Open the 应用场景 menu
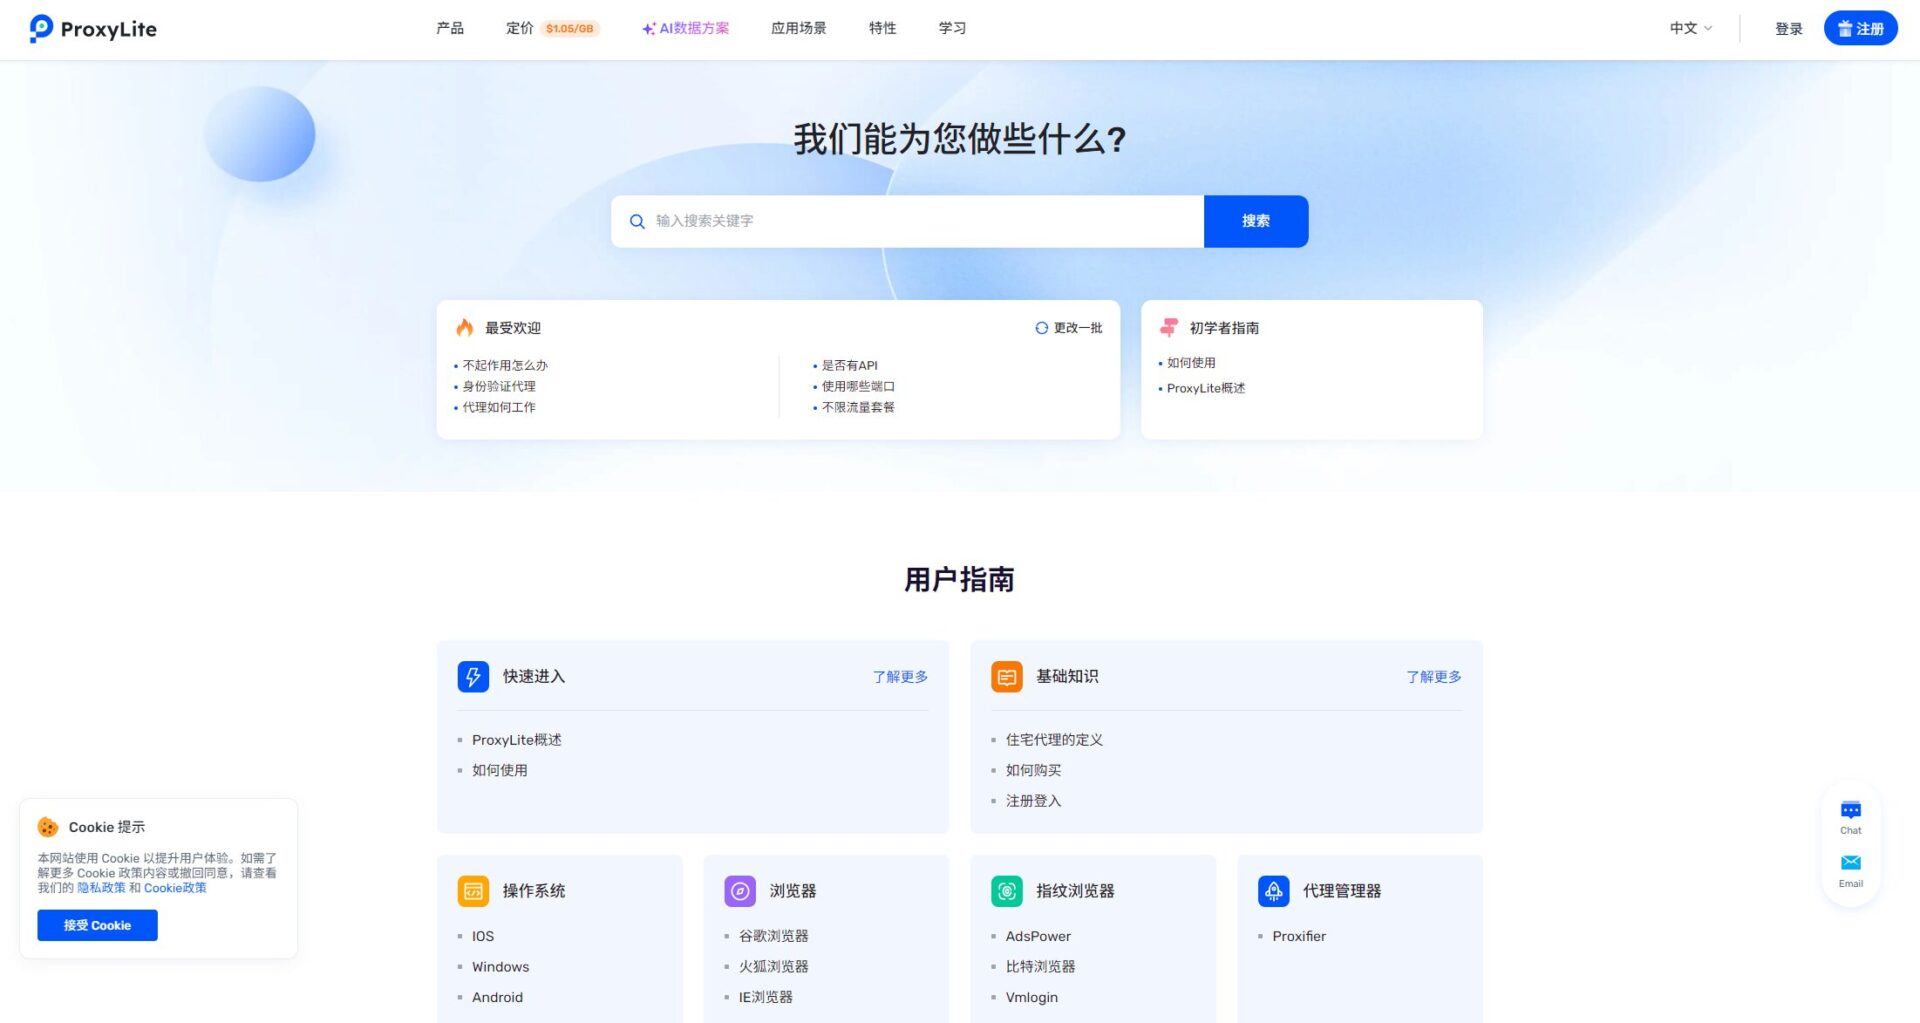The image size is (1920, 1023). point(799,28)
